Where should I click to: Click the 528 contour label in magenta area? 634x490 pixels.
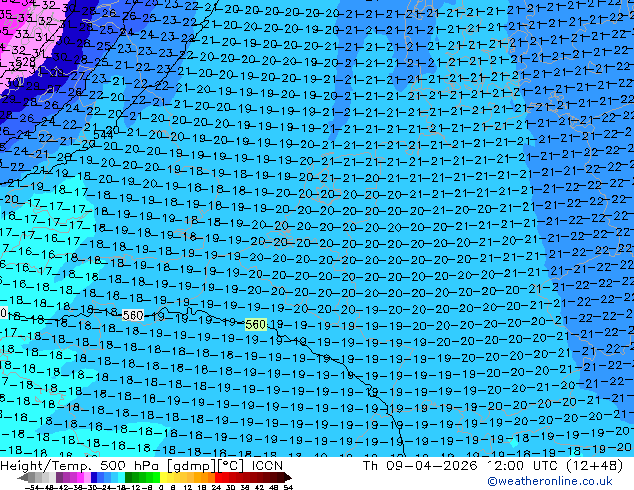pos(25,62)
